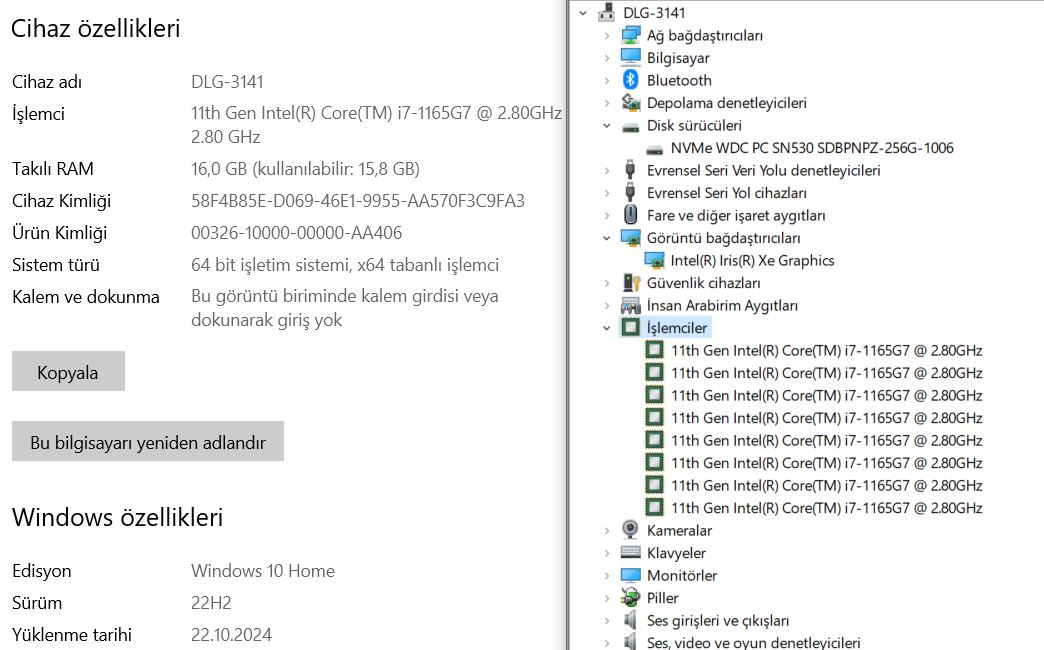This screenshot has width=1044, height=650.
Task: Click the last processor entry's chip icon
Action: (x=654, y=507)
